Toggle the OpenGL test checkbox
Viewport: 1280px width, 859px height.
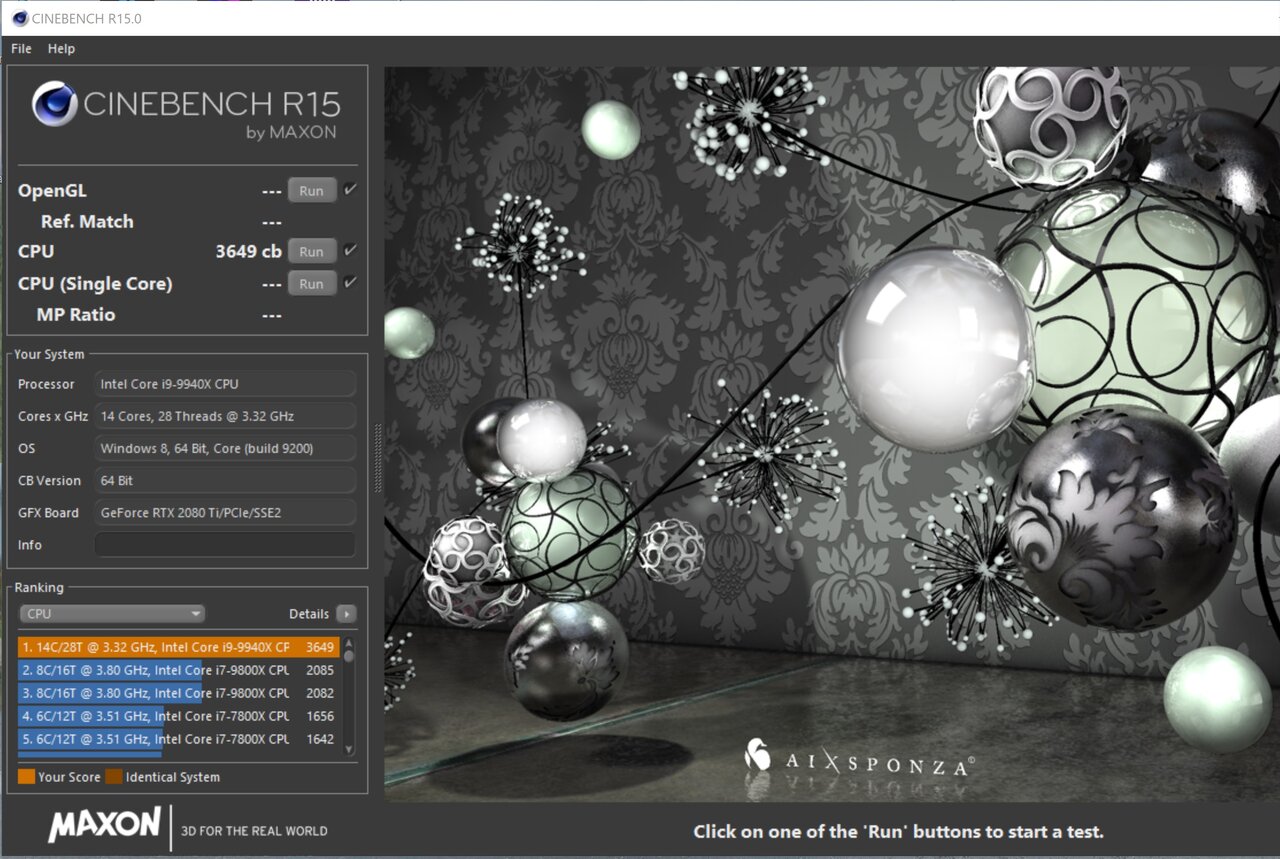[x=350, y=189]
